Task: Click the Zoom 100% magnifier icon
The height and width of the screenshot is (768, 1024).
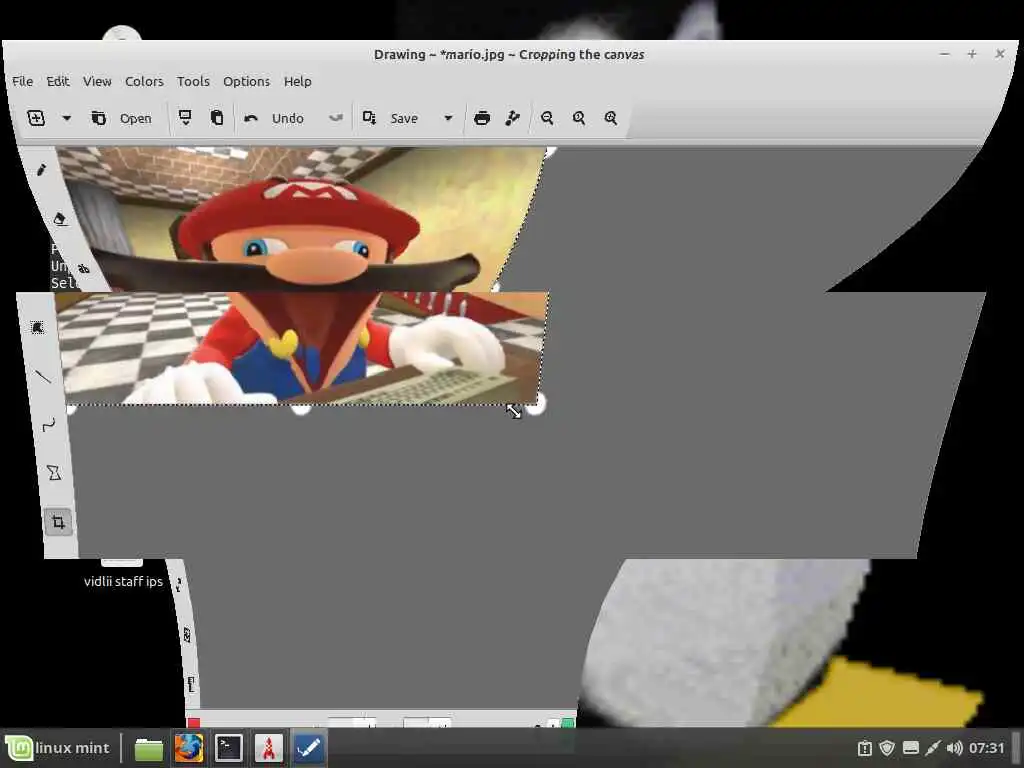Action: click(x=579, y=118)
